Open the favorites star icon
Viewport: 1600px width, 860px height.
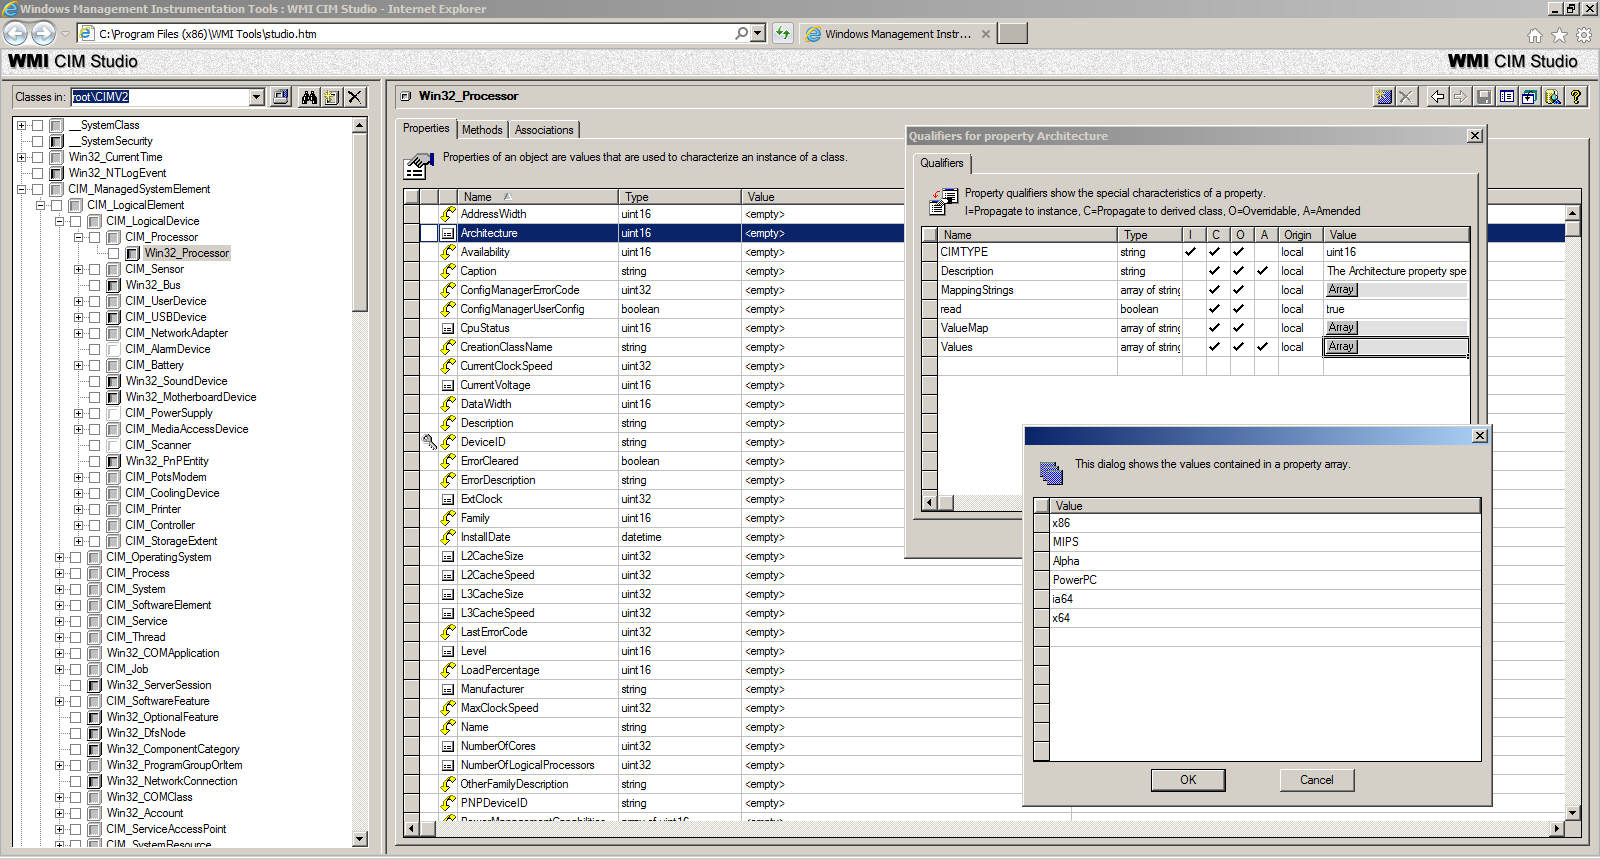pyautogui.click(x=1559, y=35)
